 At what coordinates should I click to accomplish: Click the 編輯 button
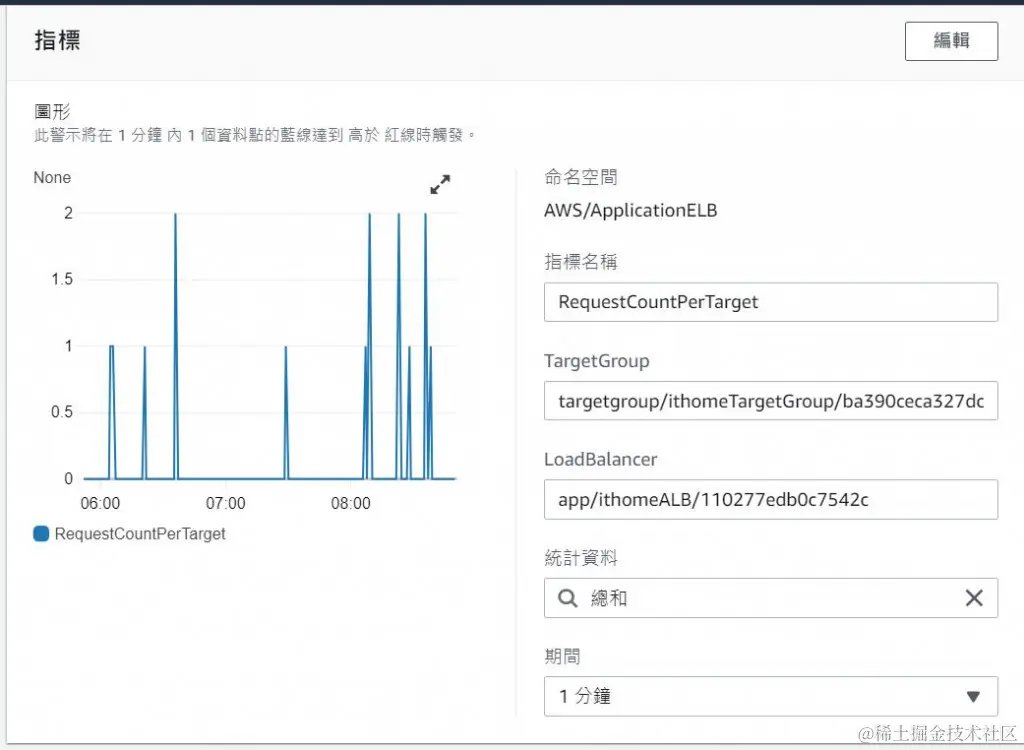coord(951,41)
